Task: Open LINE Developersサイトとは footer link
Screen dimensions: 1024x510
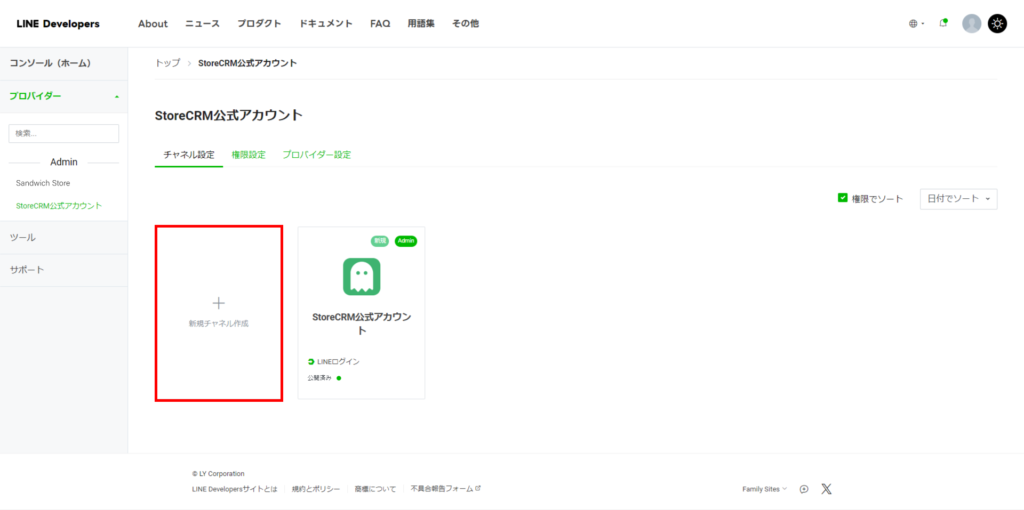Action: pyautogui.click(x=234, y=488)
